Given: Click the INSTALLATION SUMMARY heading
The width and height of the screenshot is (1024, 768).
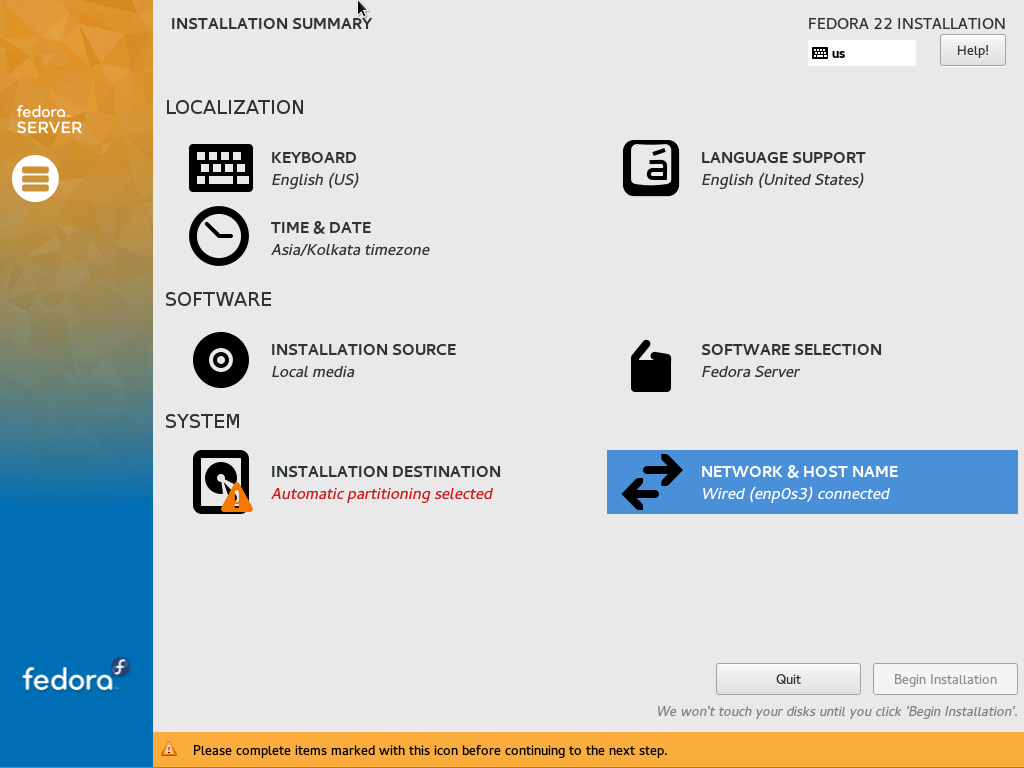Looking at the screenshot, I should pos(271,24).
